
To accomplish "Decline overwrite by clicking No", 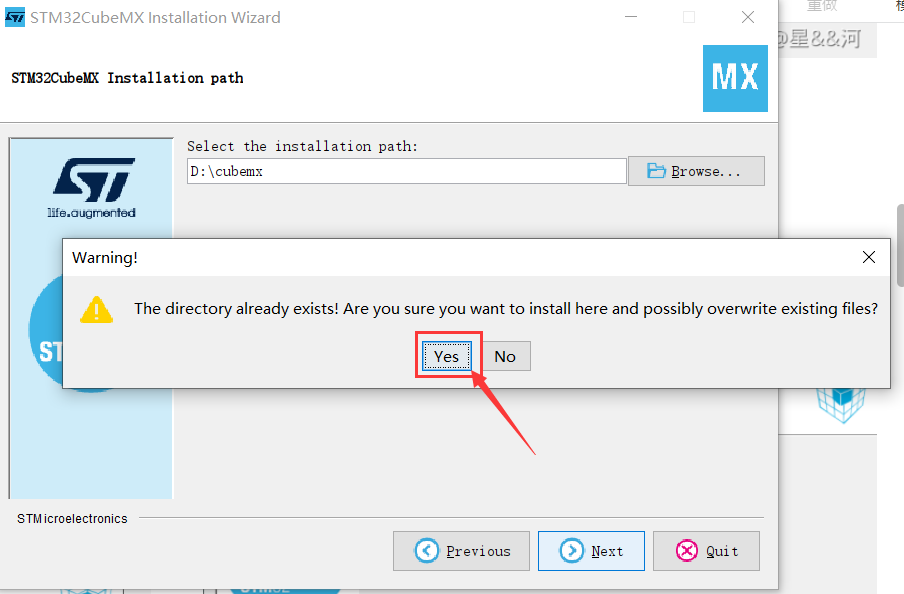I will click(505, 356).
